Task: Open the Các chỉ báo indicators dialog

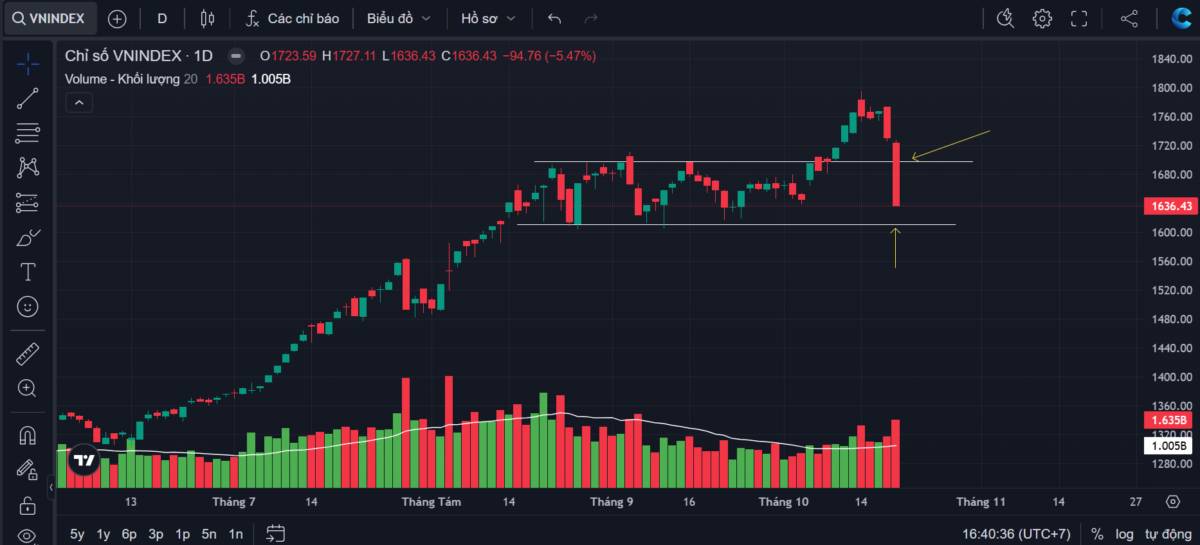Action: [x=292, y=18]
